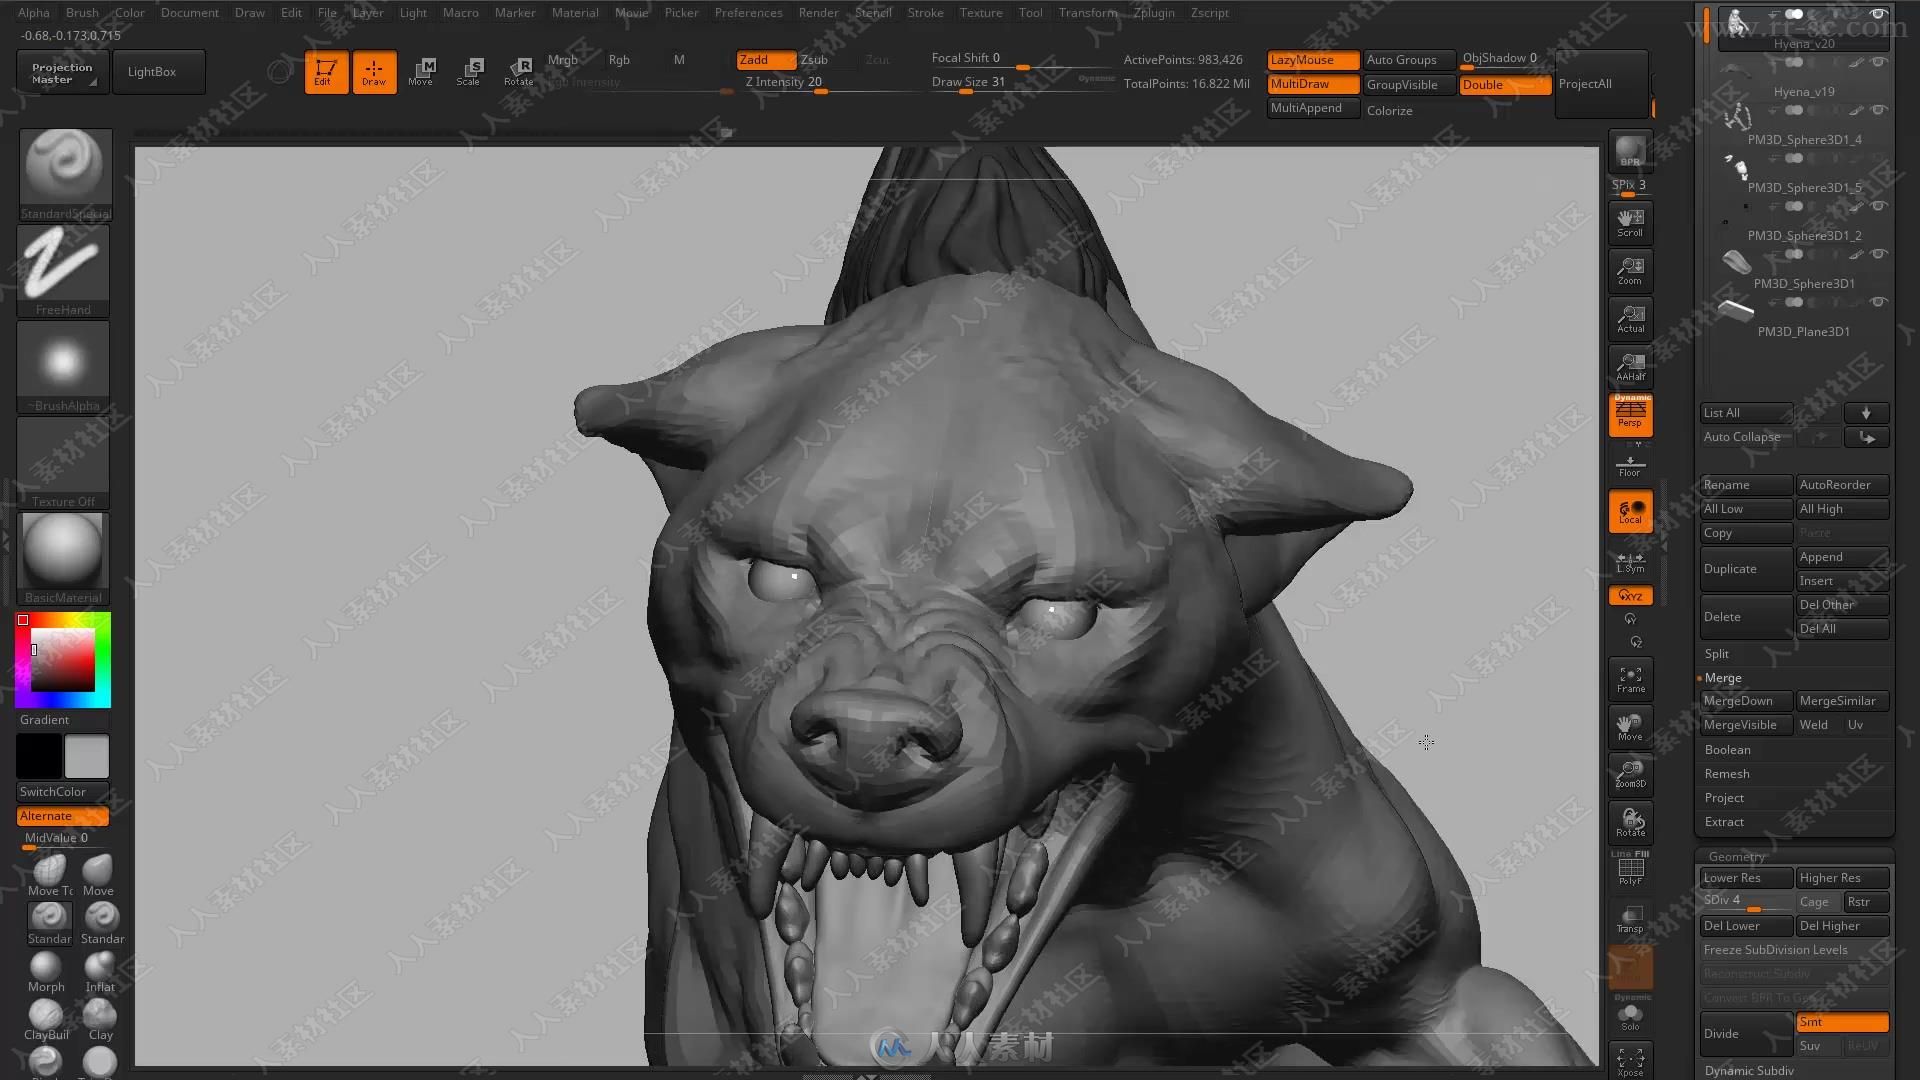Click the LazyMouse tool icon

[x=1304, y=58]
